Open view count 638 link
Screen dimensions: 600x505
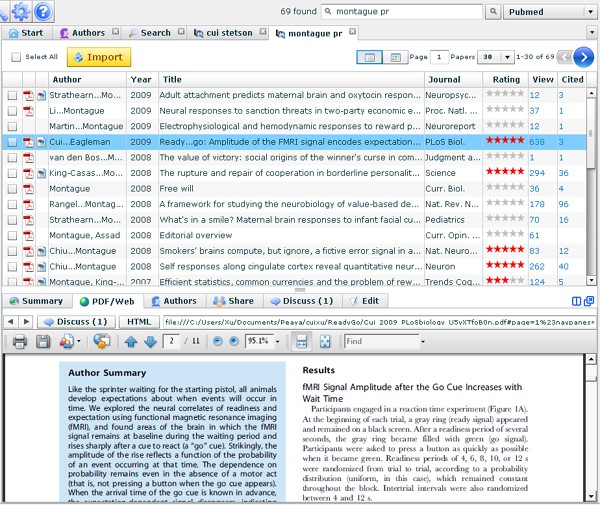537,142
